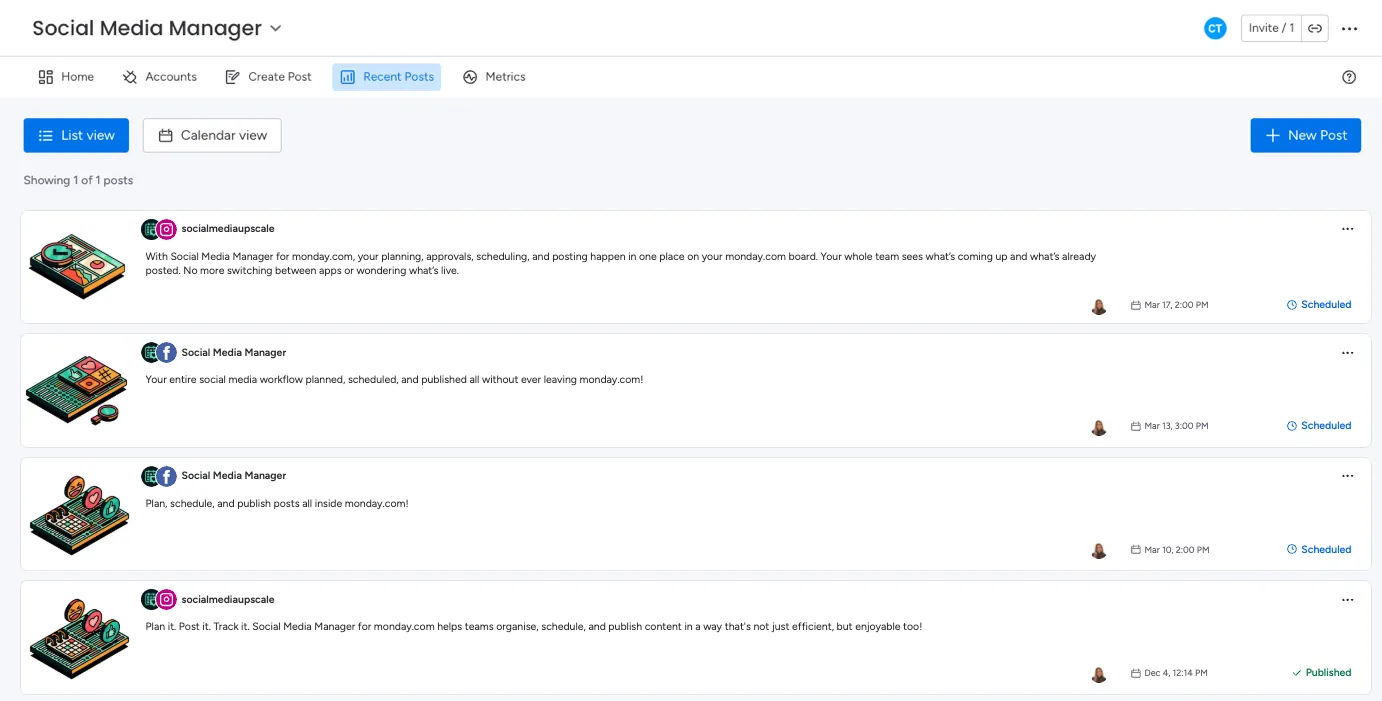Screen dimensions: 1382x701
Task: Click Scheduled status on Mar 13 post
Action: click(1319, 426)
